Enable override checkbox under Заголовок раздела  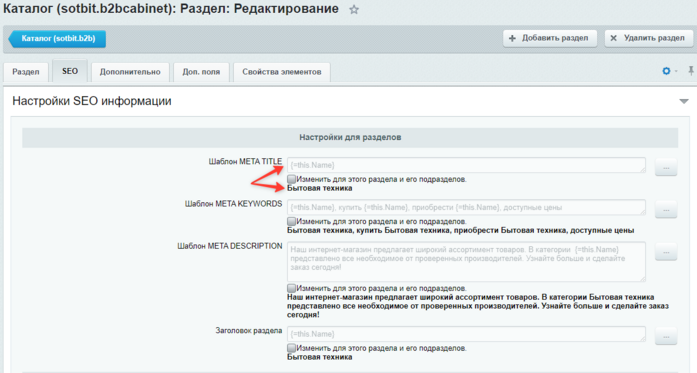(x=291, y=348)
